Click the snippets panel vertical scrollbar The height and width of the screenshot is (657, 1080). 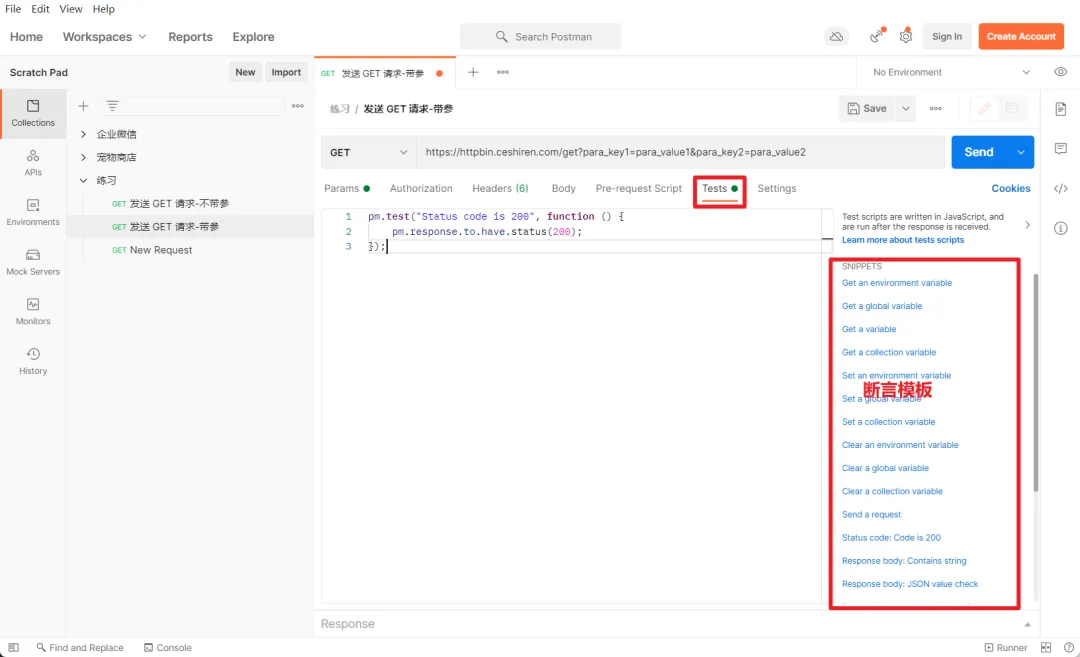[1035, 380]
